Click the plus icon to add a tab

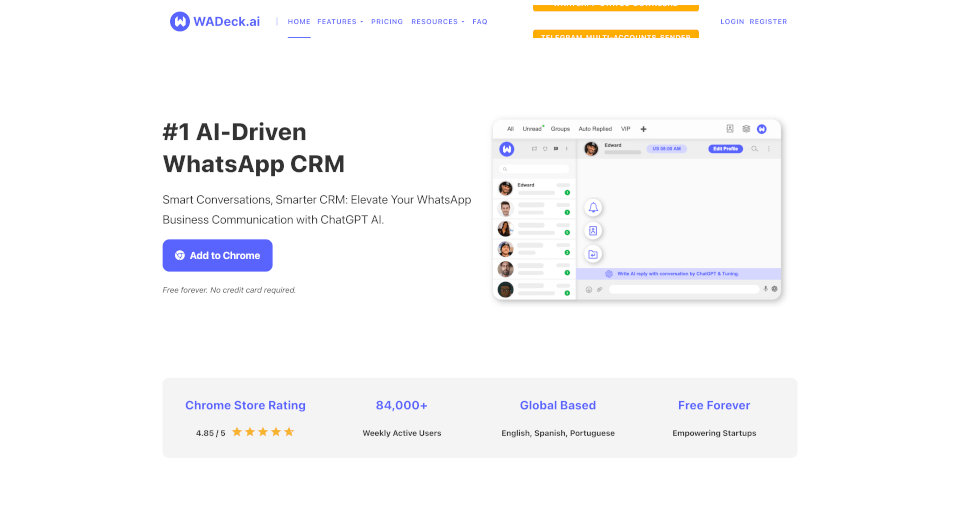643,129
